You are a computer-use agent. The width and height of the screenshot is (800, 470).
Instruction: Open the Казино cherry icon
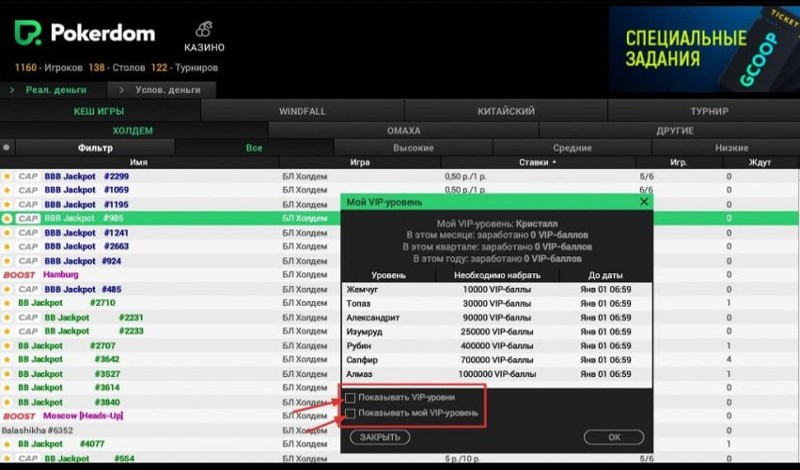(203, 29)
